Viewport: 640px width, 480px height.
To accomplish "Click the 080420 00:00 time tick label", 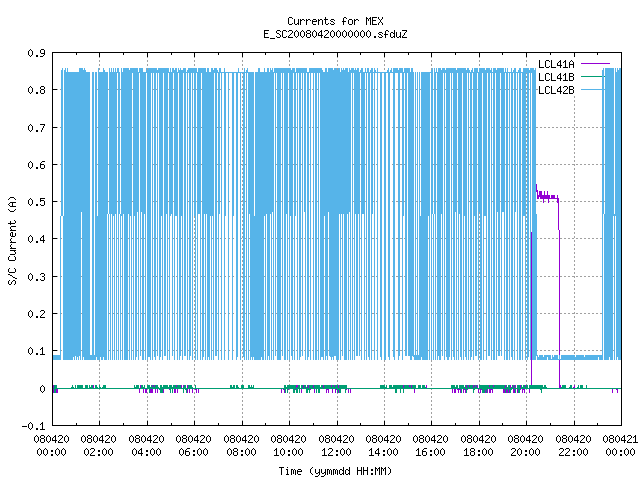I will (51, 446).
